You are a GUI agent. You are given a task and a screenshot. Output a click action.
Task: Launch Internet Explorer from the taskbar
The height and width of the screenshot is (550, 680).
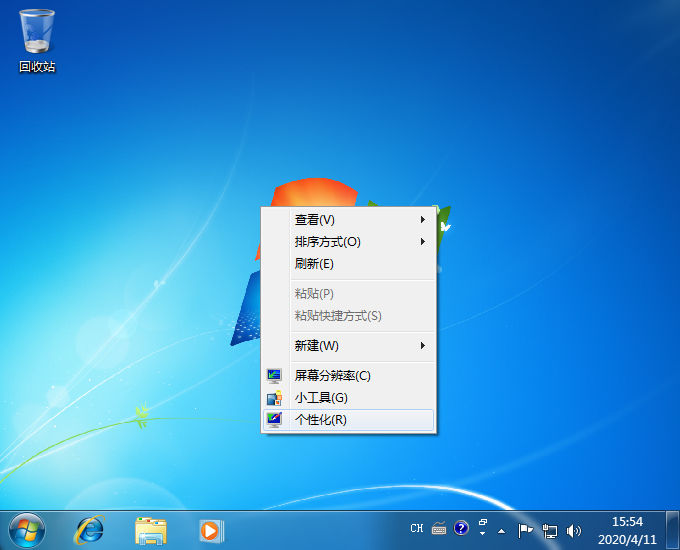tap(89, 529)
